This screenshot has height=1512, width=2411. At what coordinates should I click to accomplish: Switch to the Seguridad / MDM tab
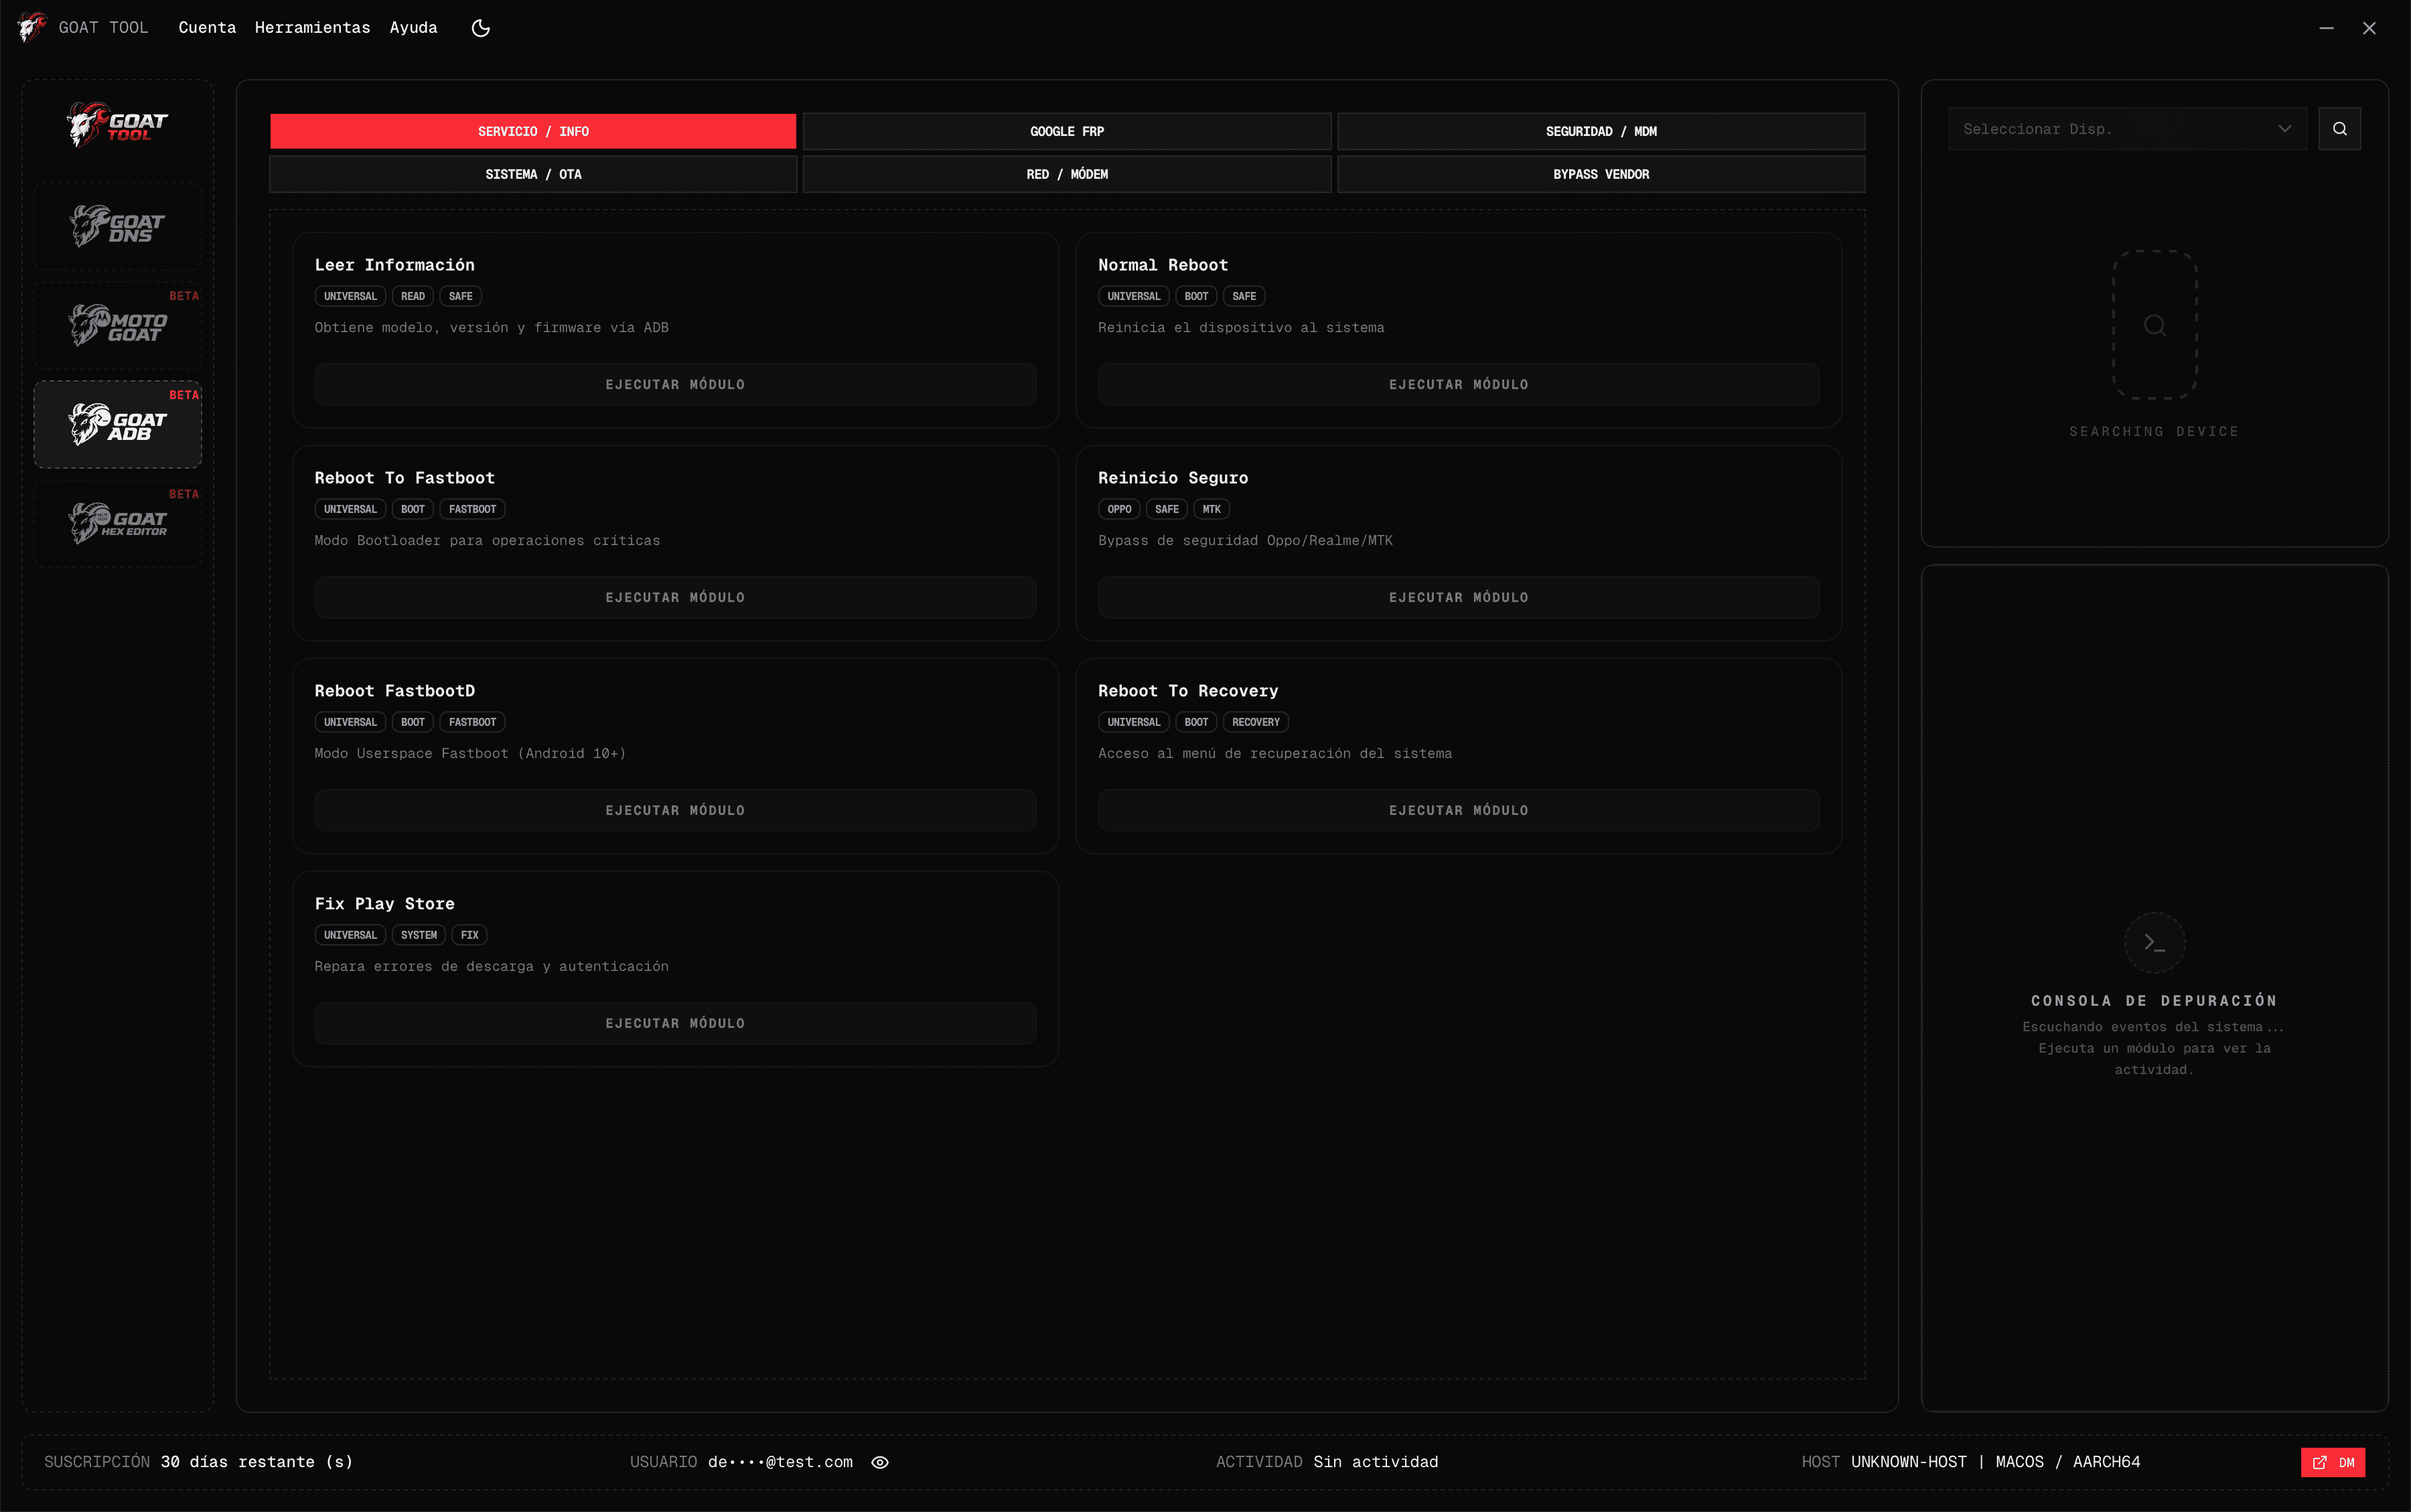(1600, 131)
